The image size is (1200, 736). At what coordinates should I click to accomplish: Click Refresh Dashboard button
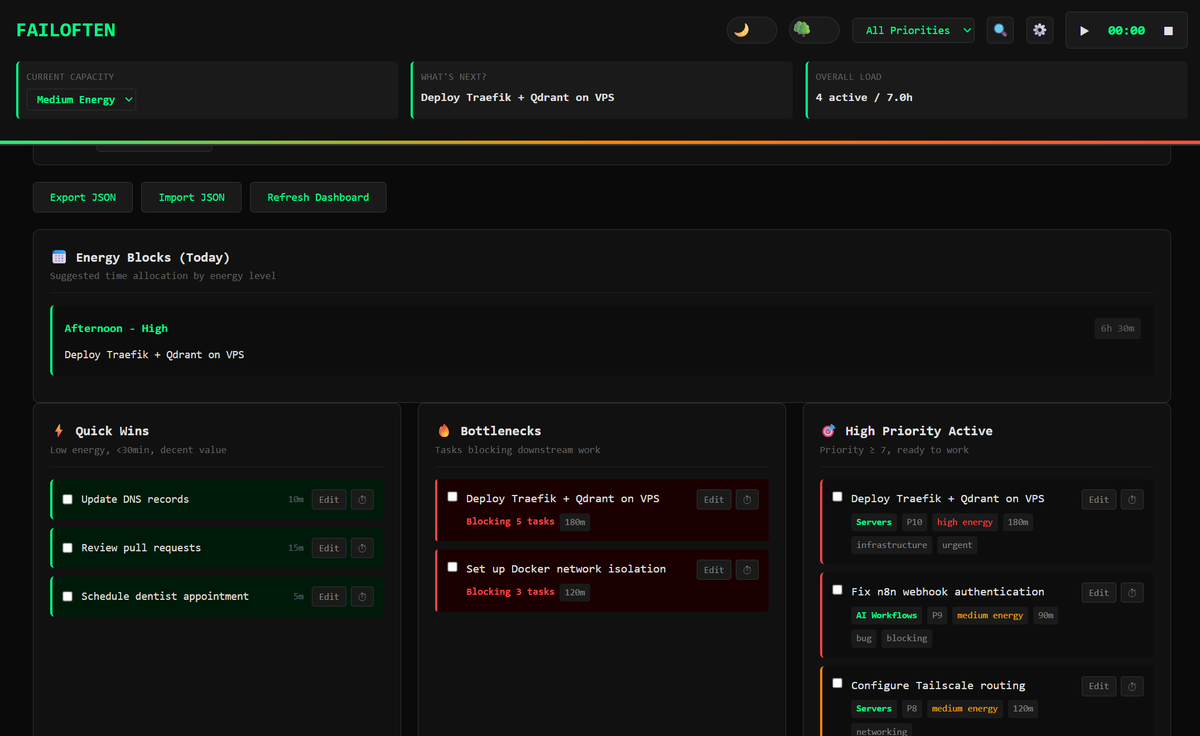coord(318,197)
